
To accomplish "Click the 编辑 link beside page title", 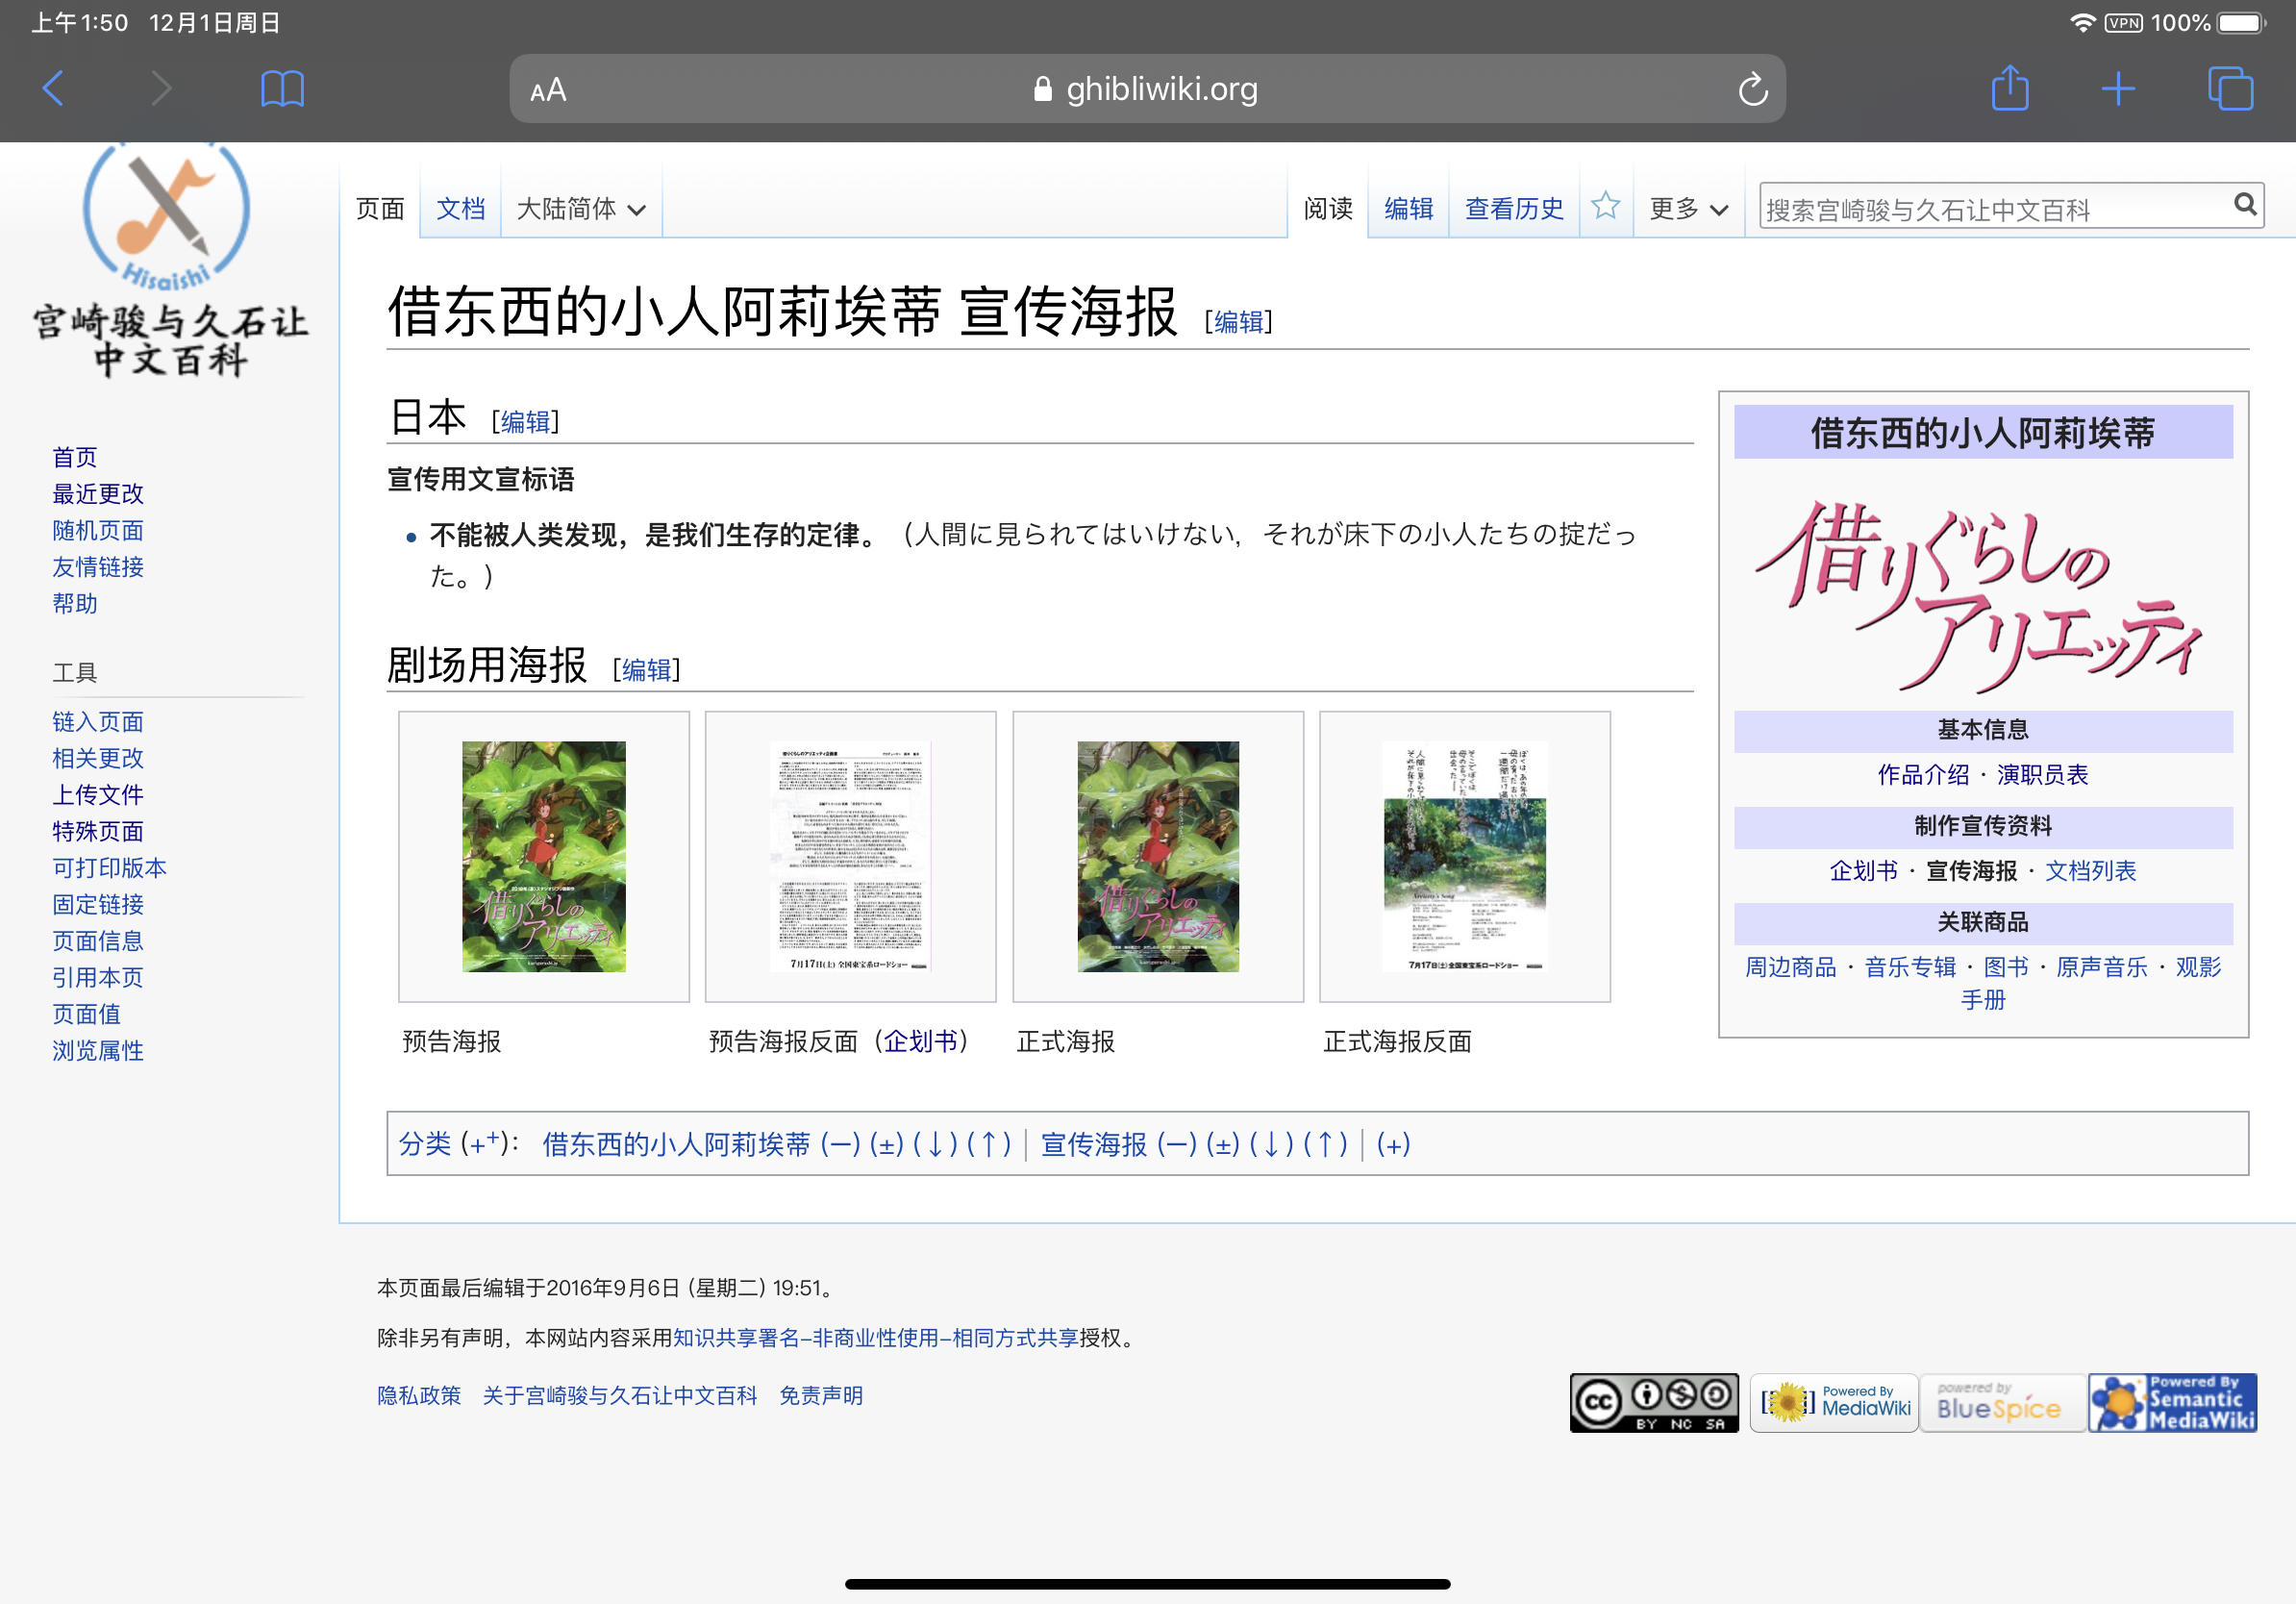I will coord(1238,321).
